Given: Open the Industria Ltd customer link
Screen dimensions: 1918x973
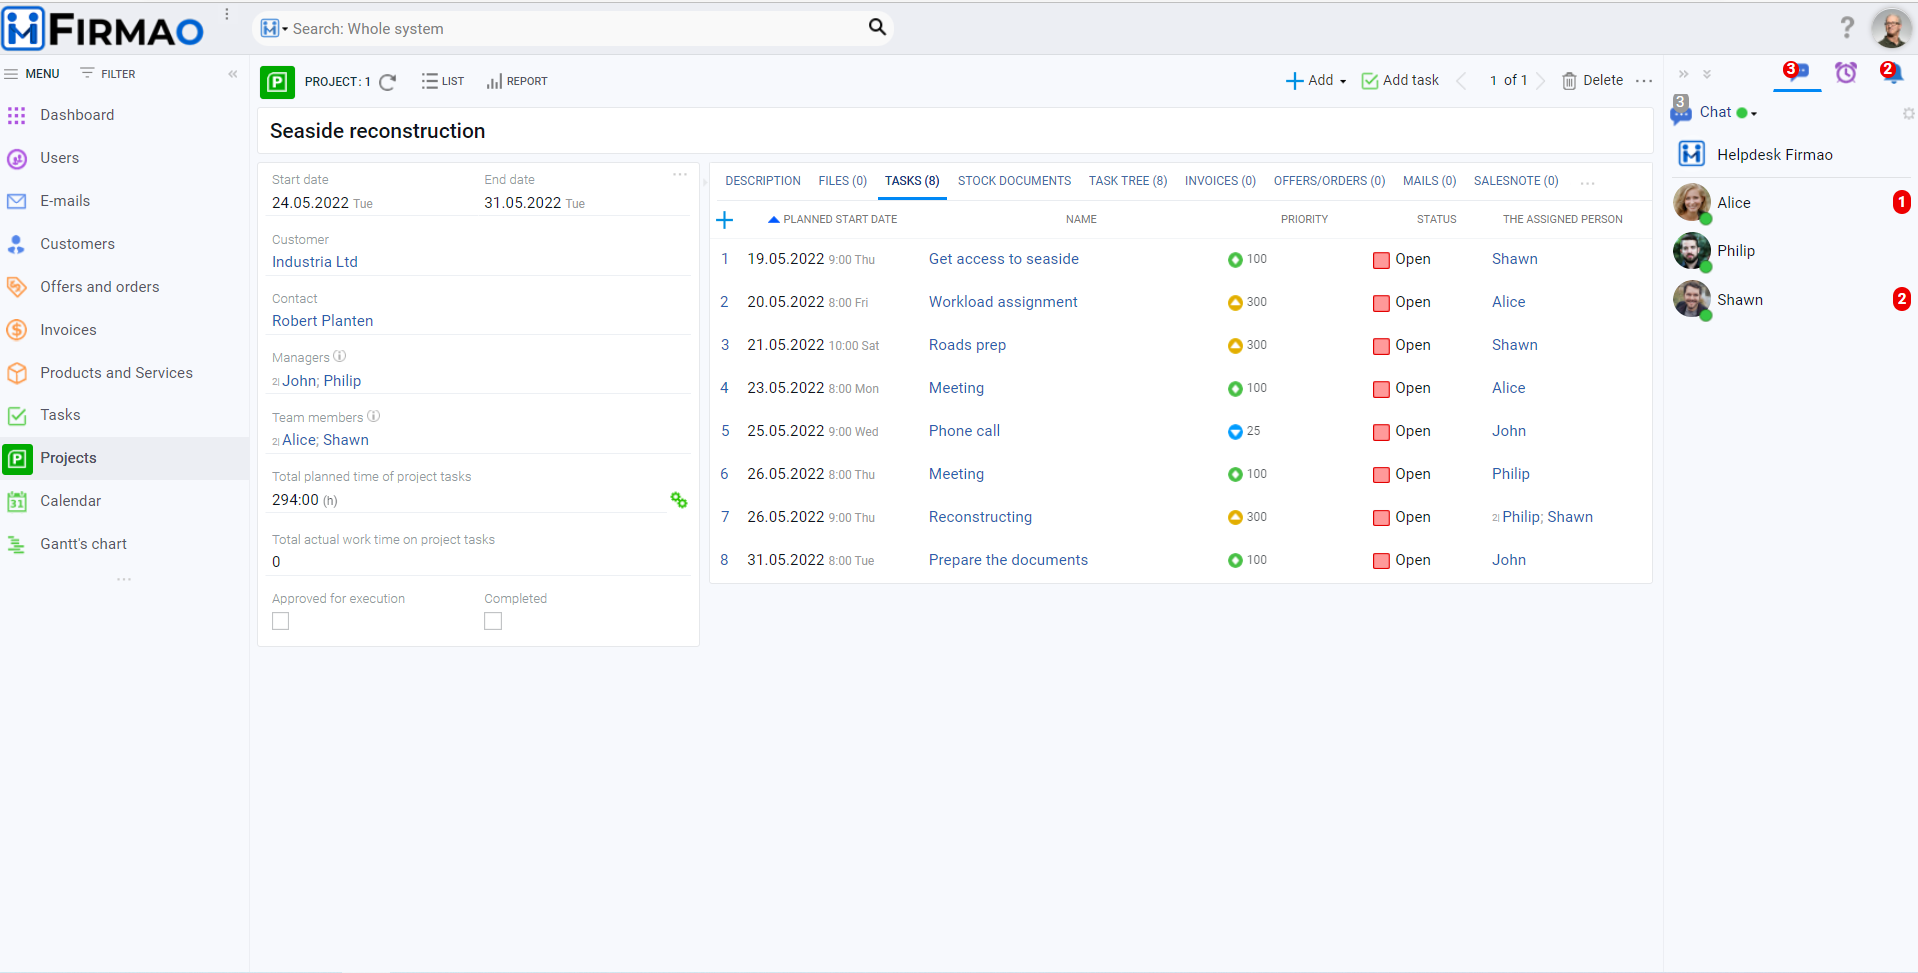Looking at the screenshot, I should tap(314, 262).
